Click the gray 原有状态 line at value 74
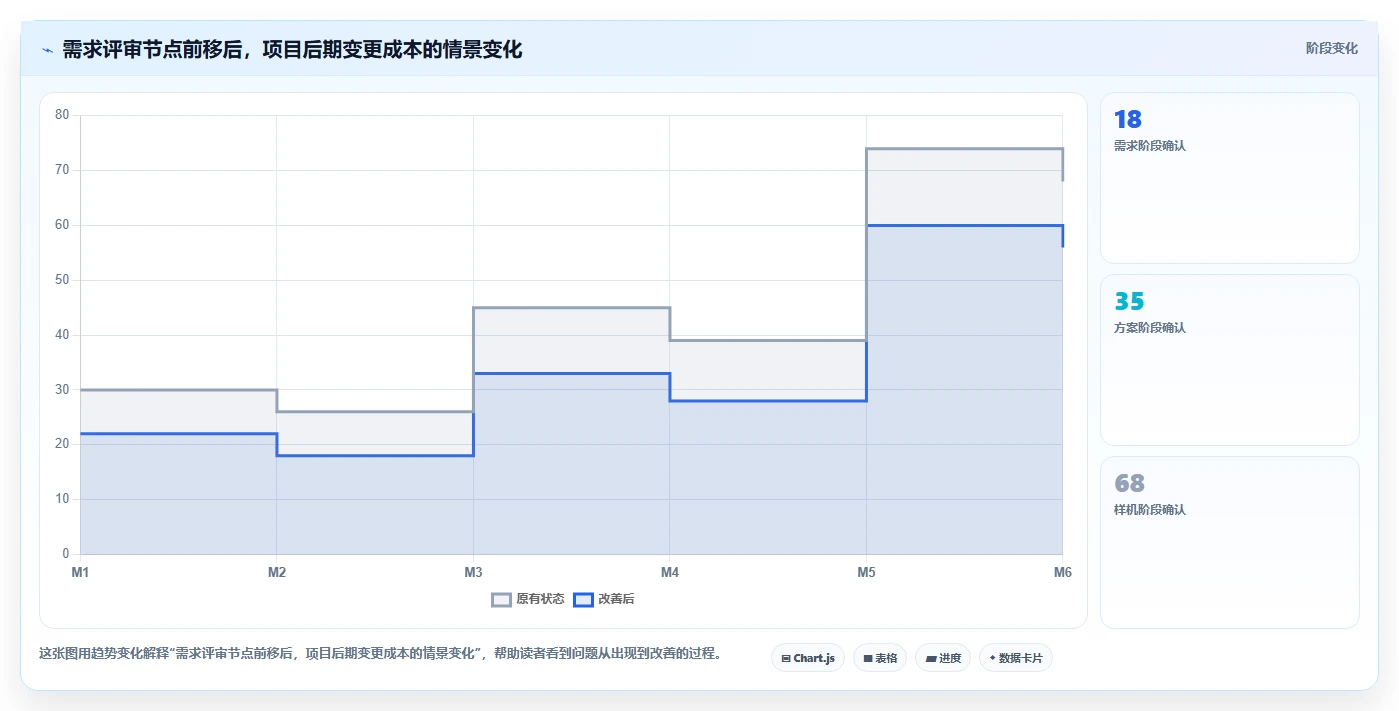 964,149
